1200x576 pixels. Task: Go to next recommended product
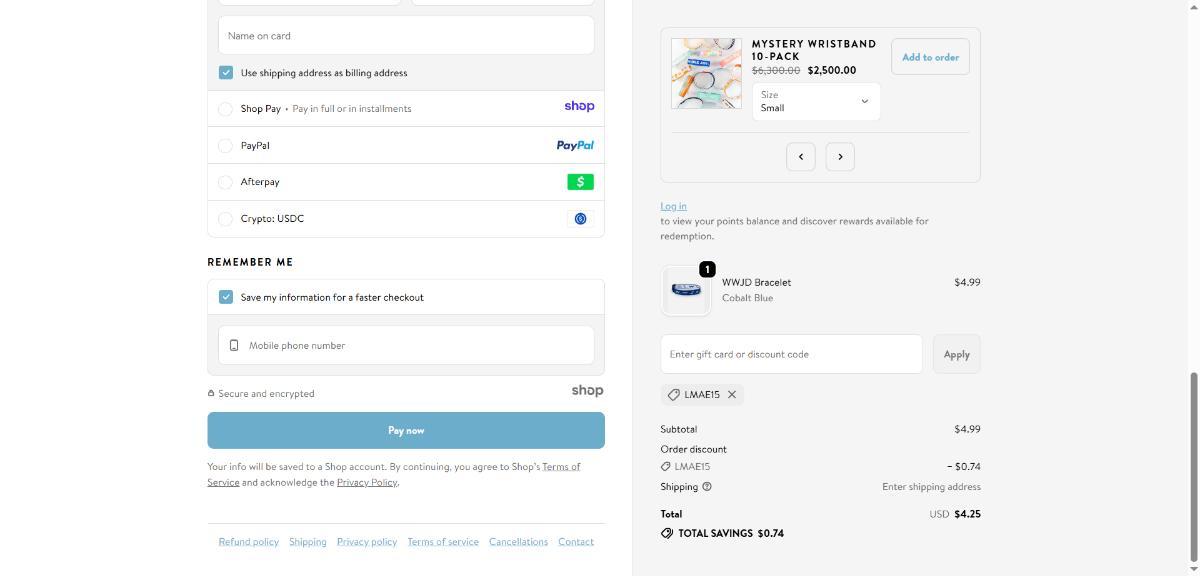click(840, 157)
